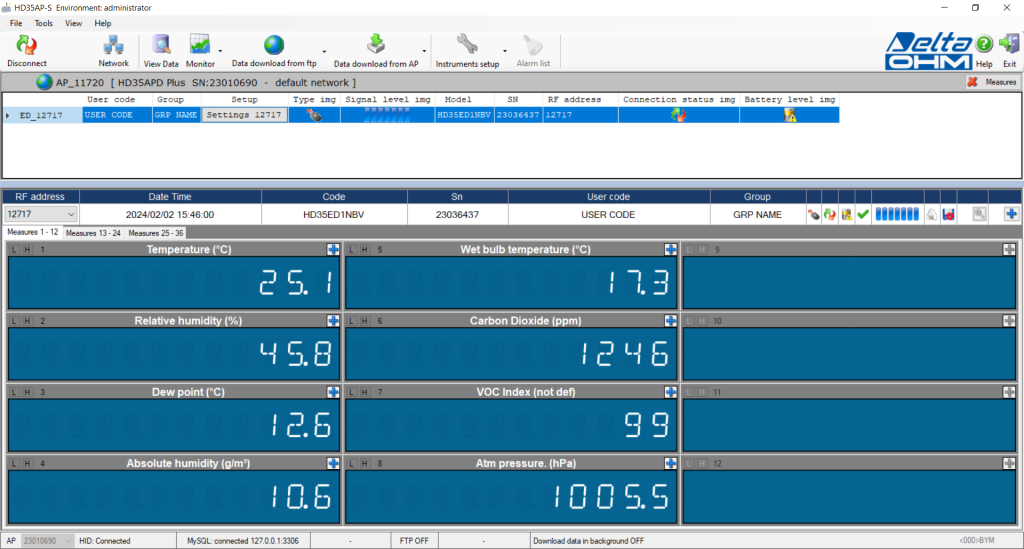The image size is (1024, 549).
Task: Open the Data download from AP dropdown arrow
Action: click(424, 51)
